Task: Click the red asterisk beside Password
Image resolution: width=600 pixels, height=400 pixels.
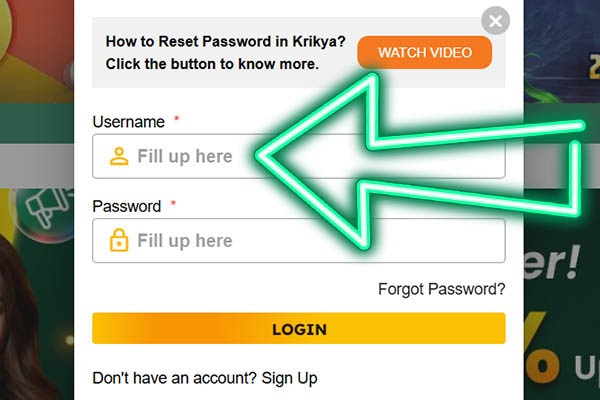Action: [x=173, y=204]
